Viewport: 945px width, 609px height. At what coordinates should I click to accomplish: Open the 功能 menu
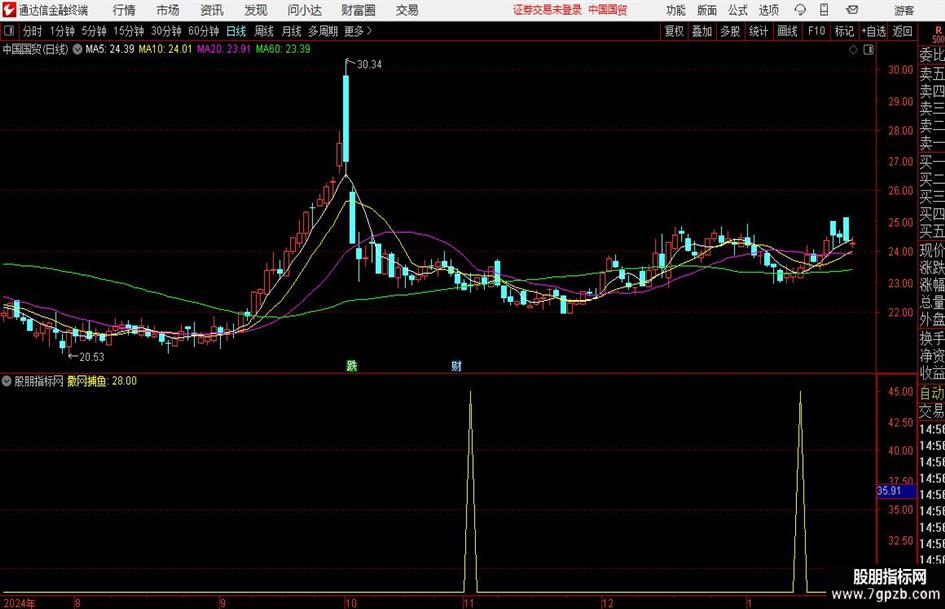[676, 10]
